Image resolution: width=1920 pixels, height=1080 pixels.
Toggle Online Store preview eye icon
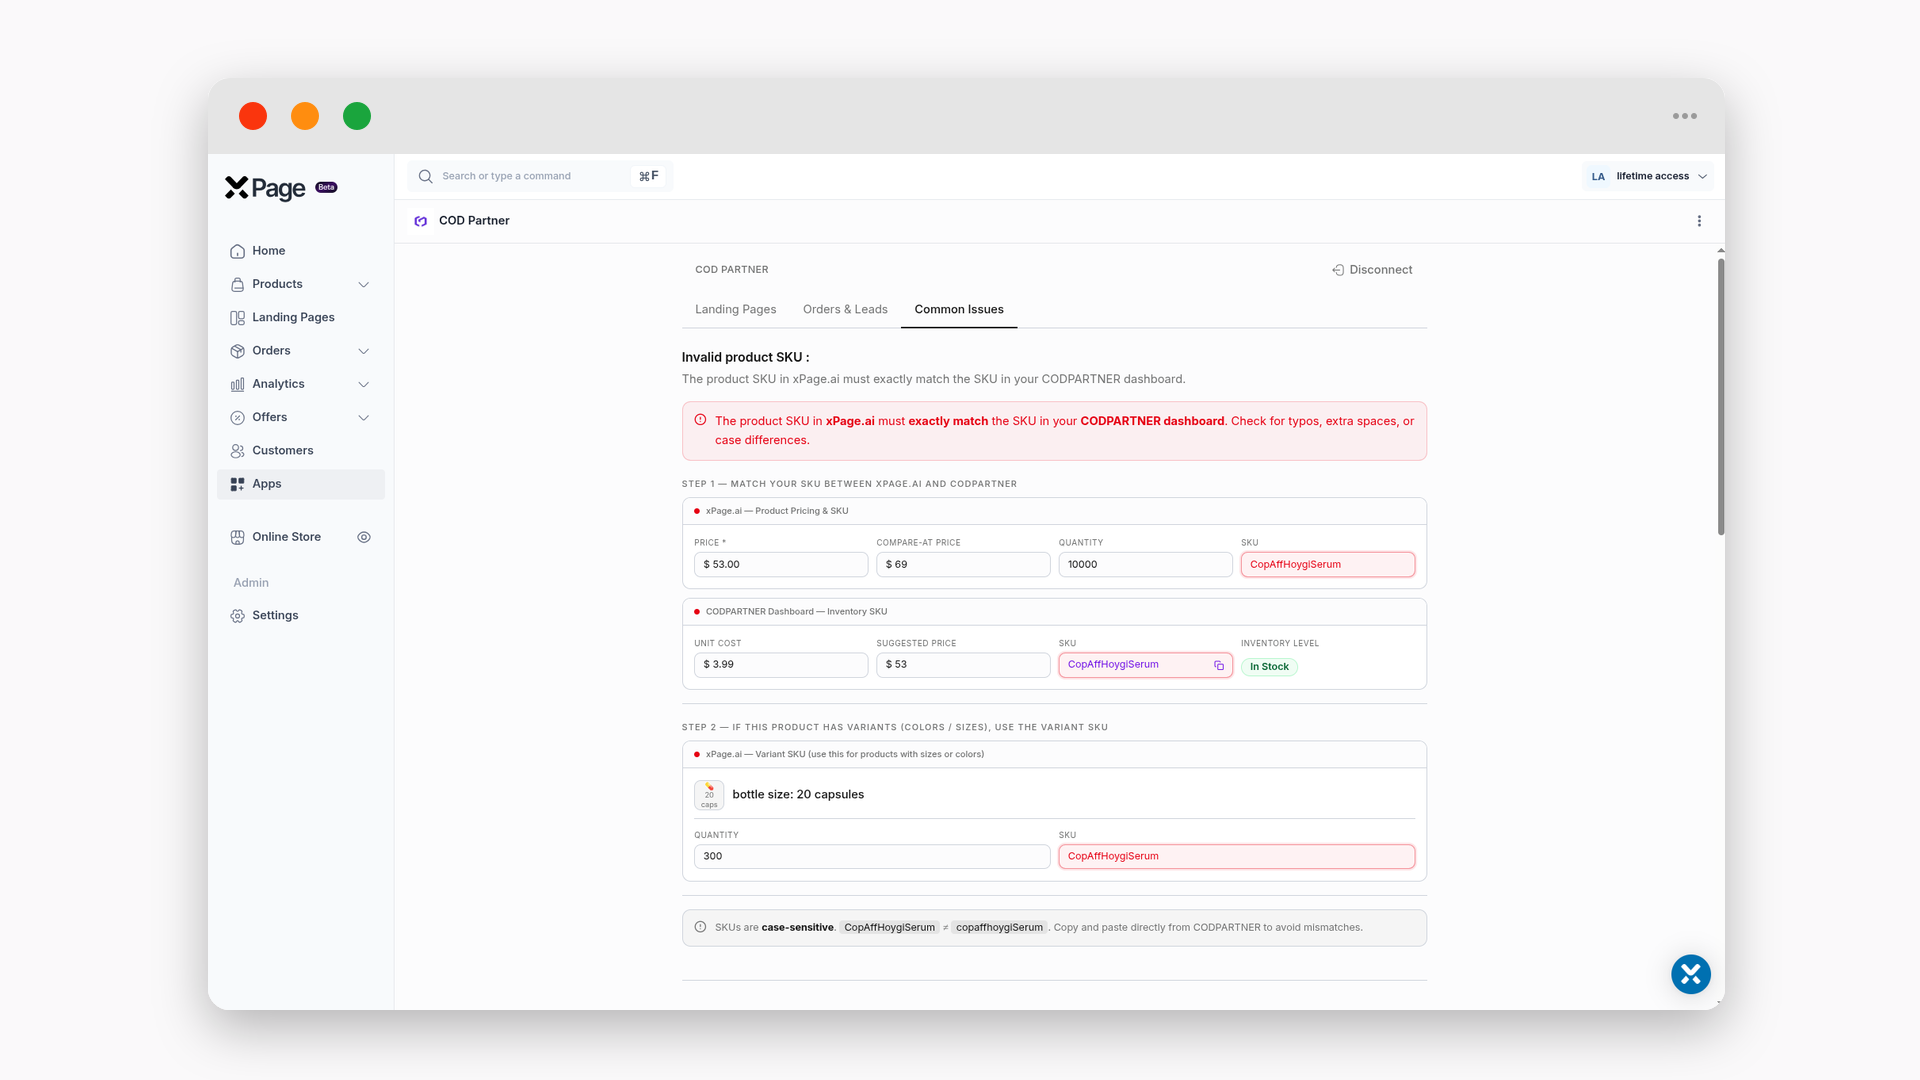click(x=364, y=537)
